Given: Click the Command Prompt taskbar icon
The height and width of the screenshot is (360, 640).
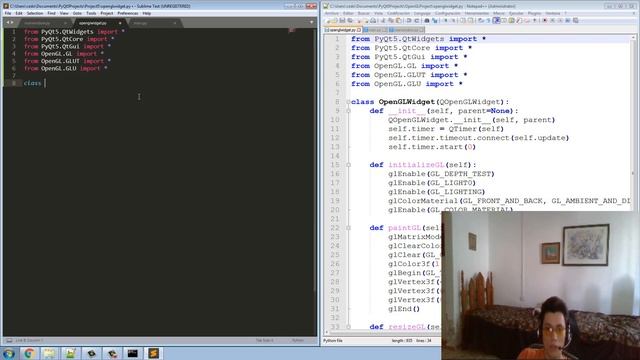Looking at the screenshot, I should pyautogui.click(x=132, y=353).
